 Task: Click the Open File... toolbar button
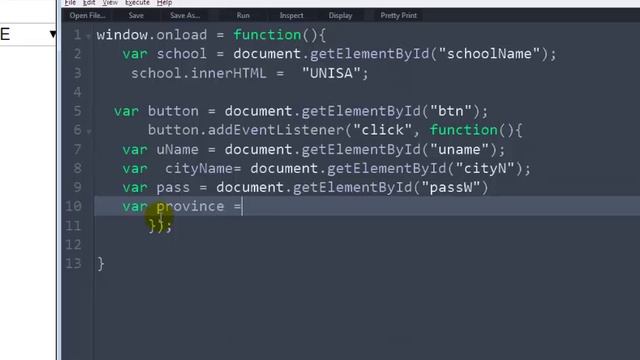point(87,16)
